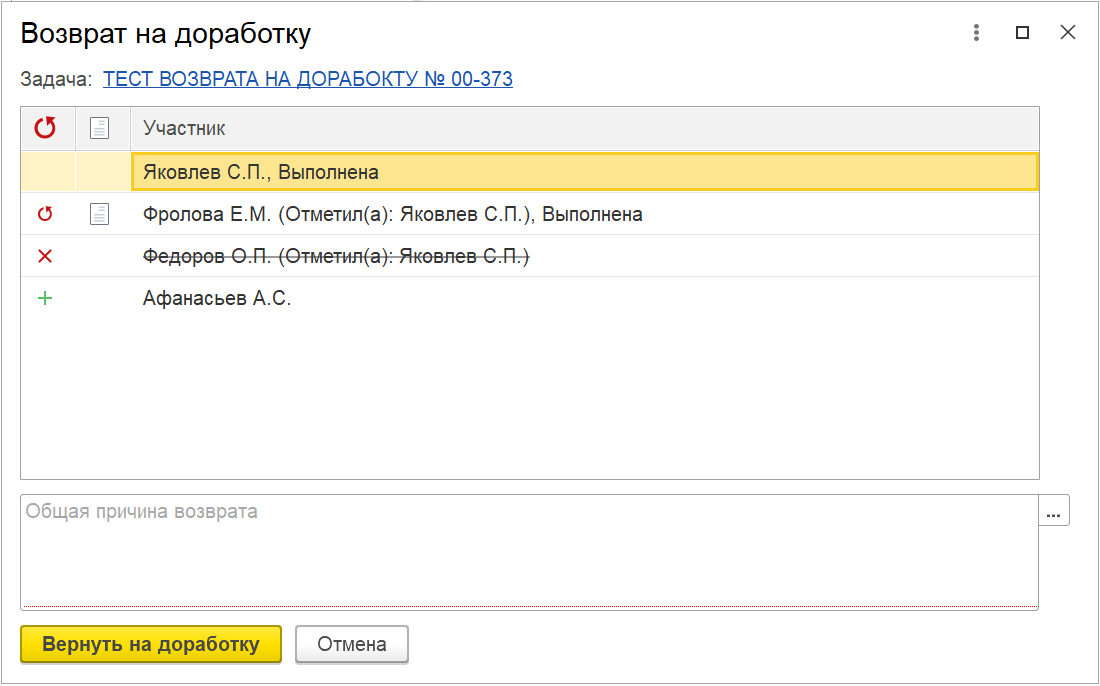
Task: Close the Возврат на доработку dialog
Action: click(x=1068, y=33)
